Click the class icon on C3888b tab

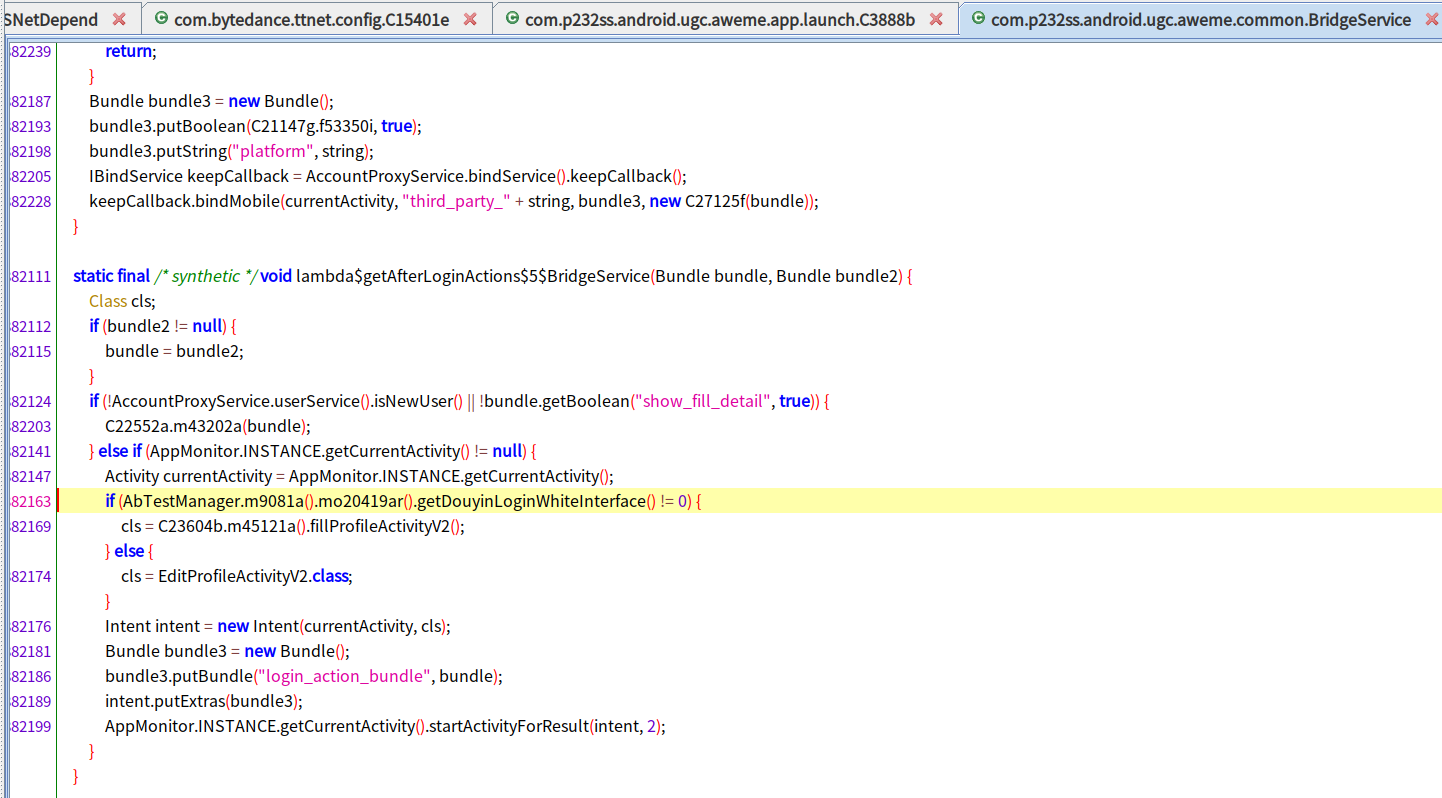tap(512, 19)
